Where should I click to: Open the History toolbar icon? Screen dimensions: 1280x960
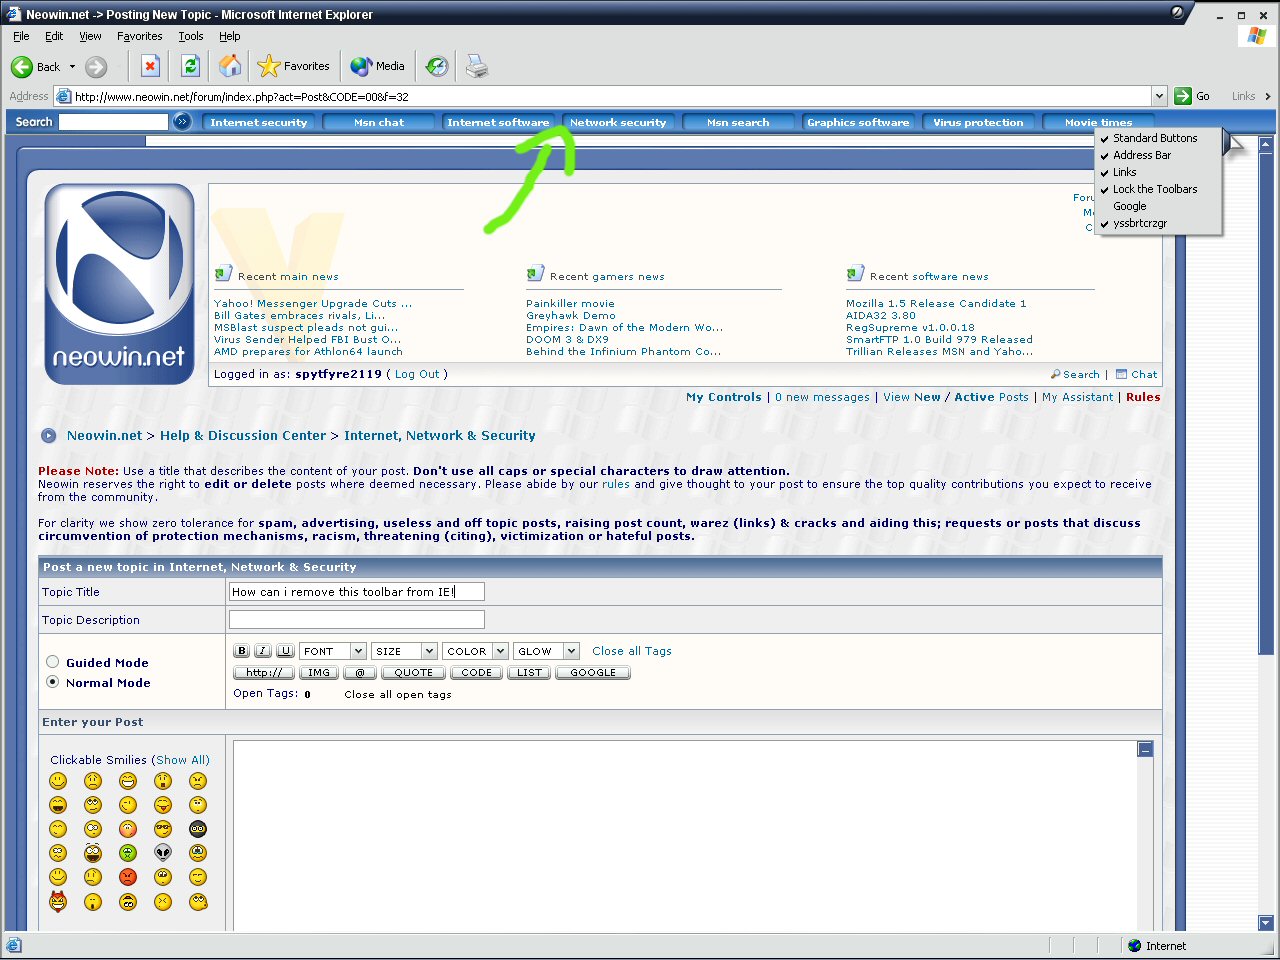point(437,67)
